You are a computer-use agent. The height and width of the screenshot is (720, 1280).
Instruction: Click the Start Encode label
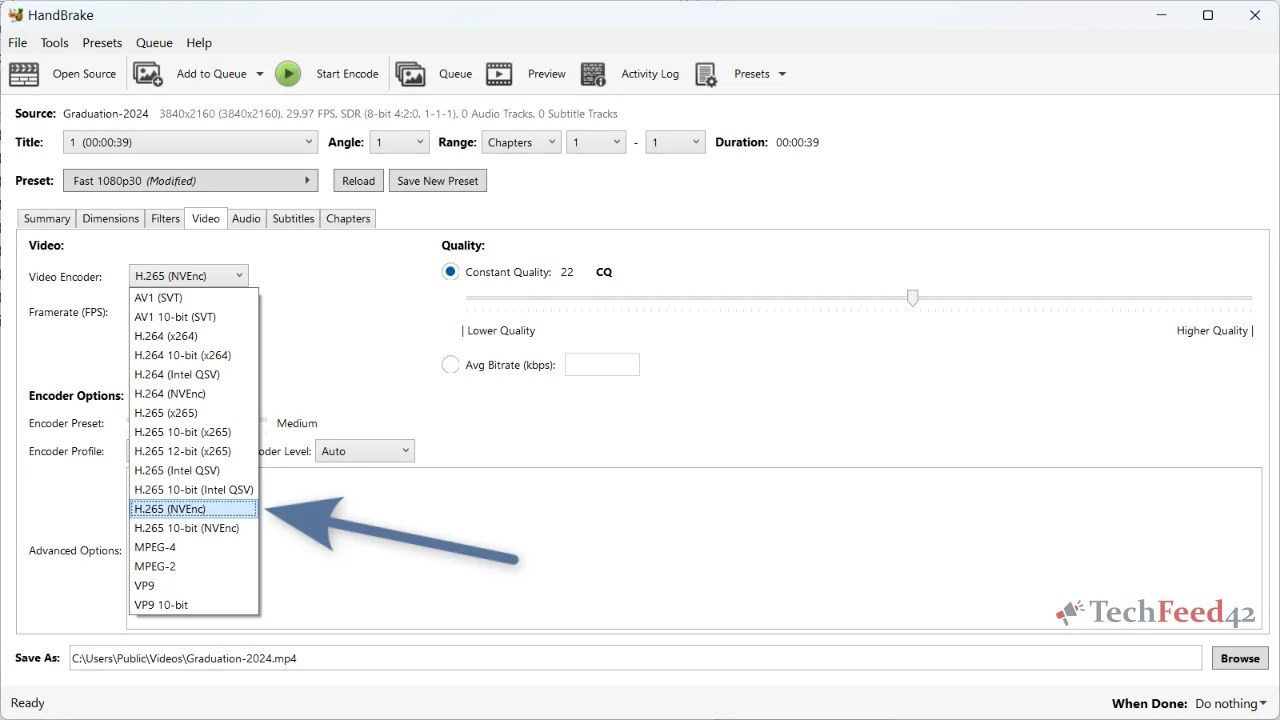click(347, 74)
